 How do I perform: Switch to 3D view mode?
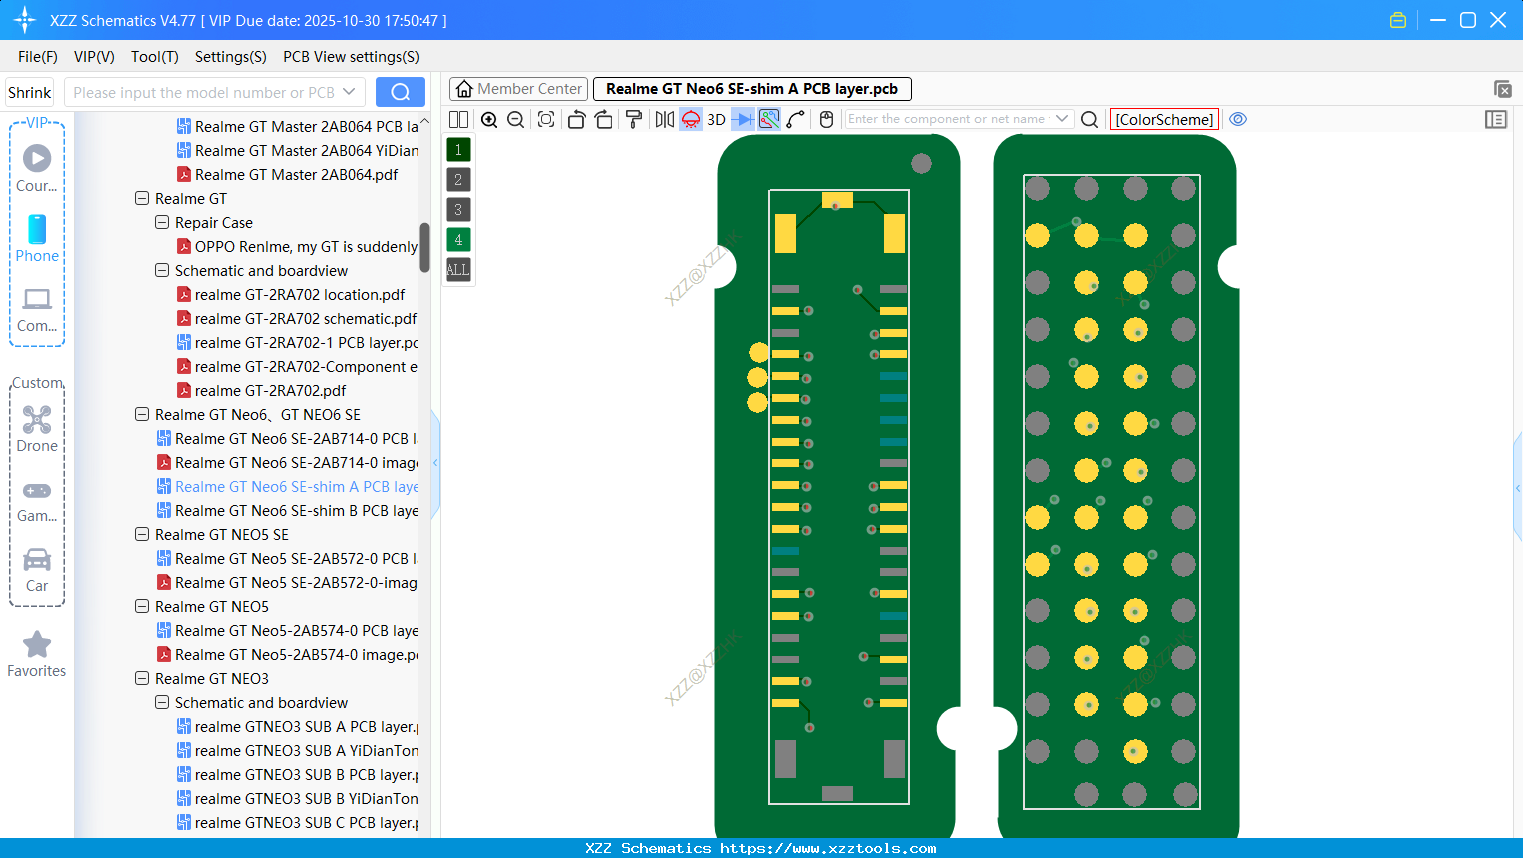click(716, 119)
